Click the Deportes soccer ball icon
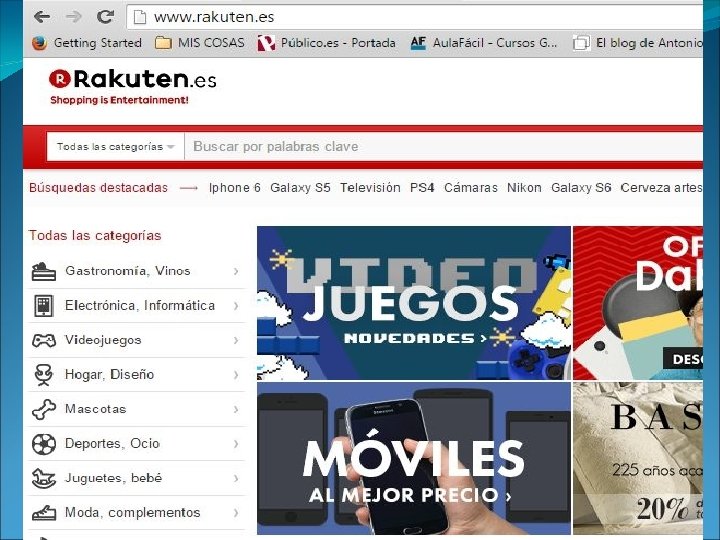 click(44, 444)
